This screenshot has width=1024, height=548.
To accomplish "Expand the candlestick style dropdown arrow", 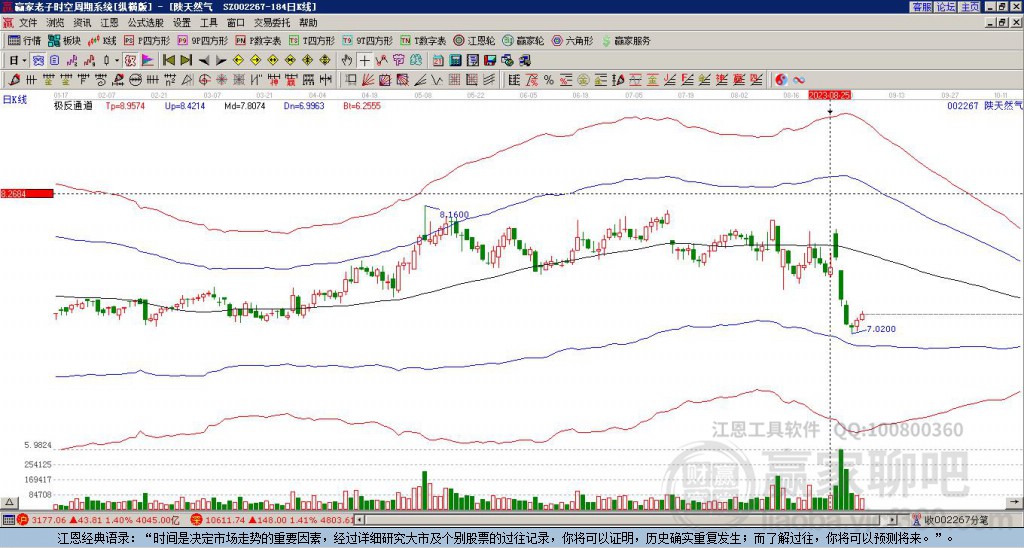I will (x=117, y=61).
